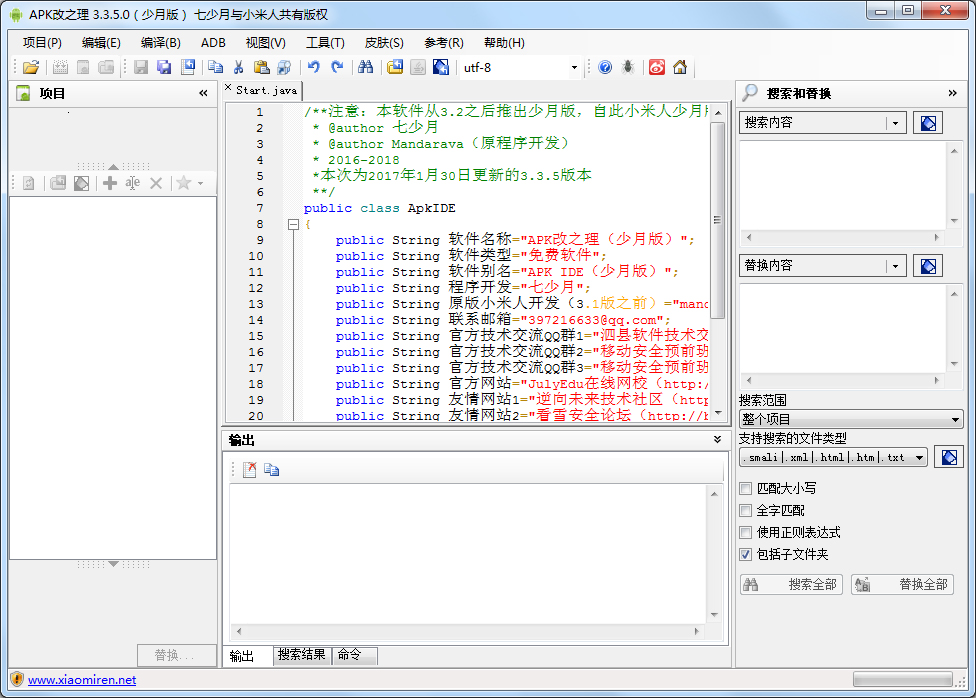Click the Paste icon in the toolbar
This screenshot has height=698, width=976.
(261, 67)
